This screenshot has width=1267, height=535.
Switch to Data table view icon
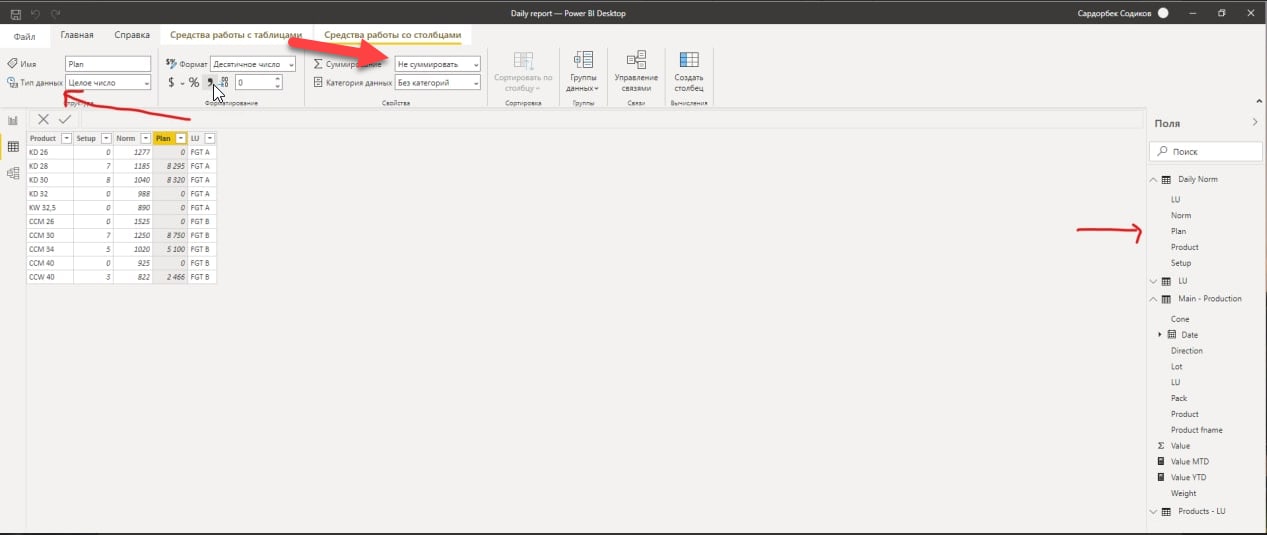[13, 146]
